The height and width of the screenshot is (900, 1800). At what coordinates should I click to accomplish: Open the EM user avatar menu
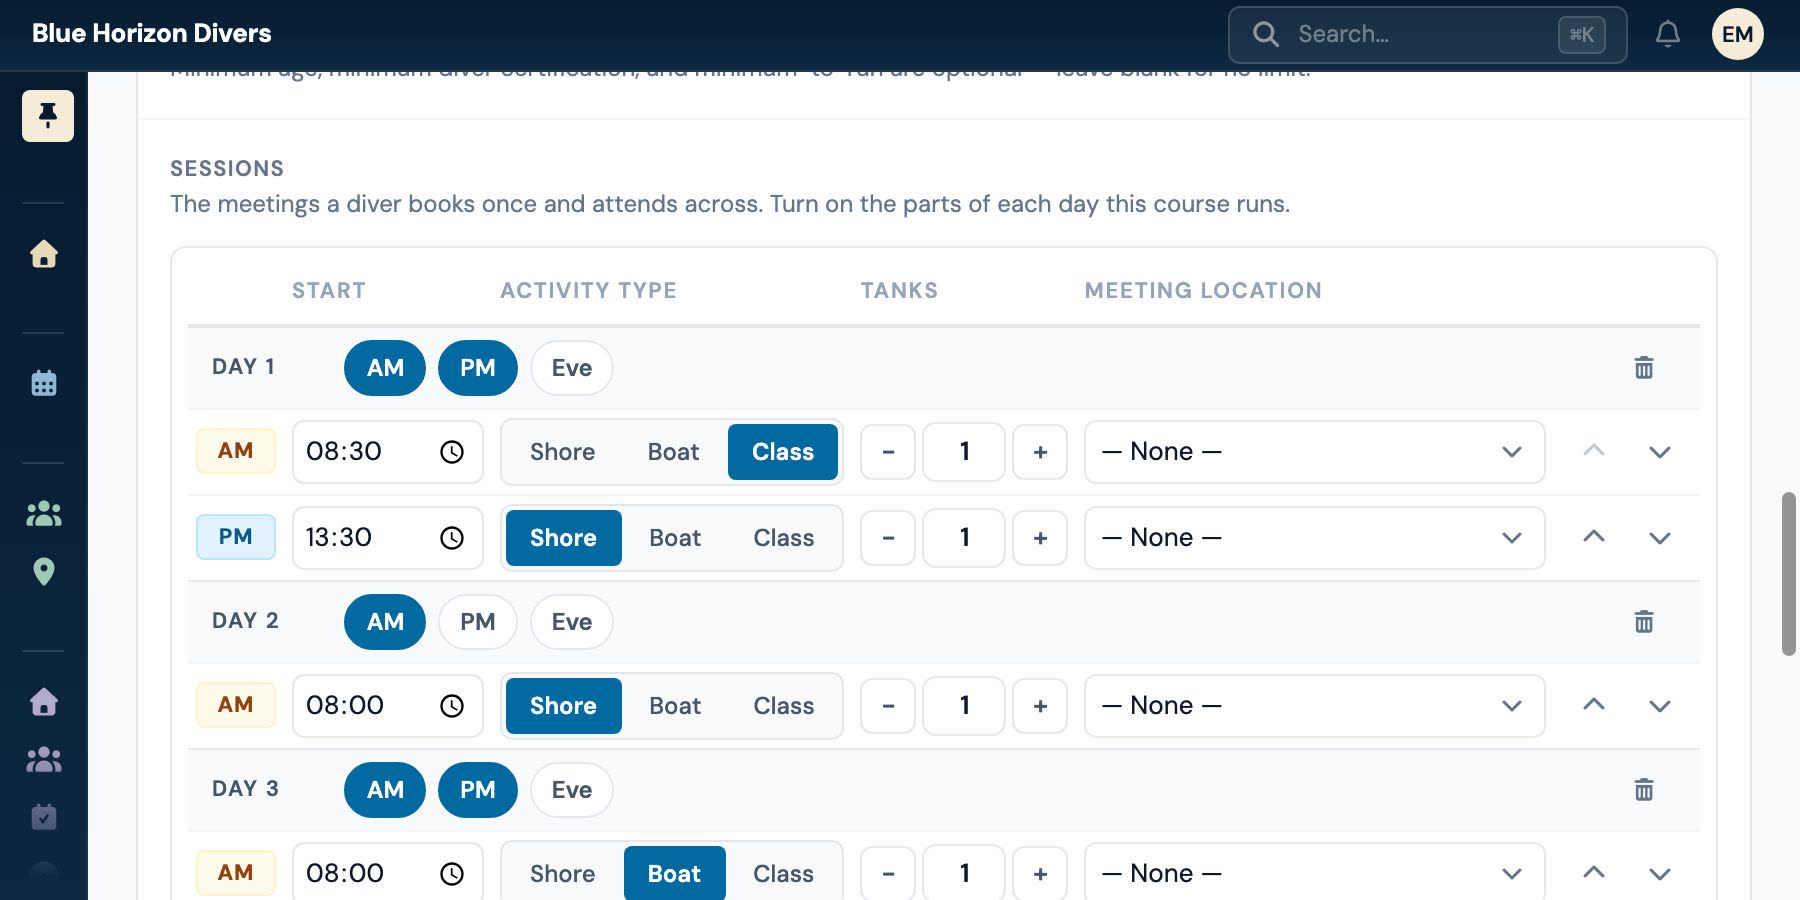pyautogui.click(x=1738, y=35)
